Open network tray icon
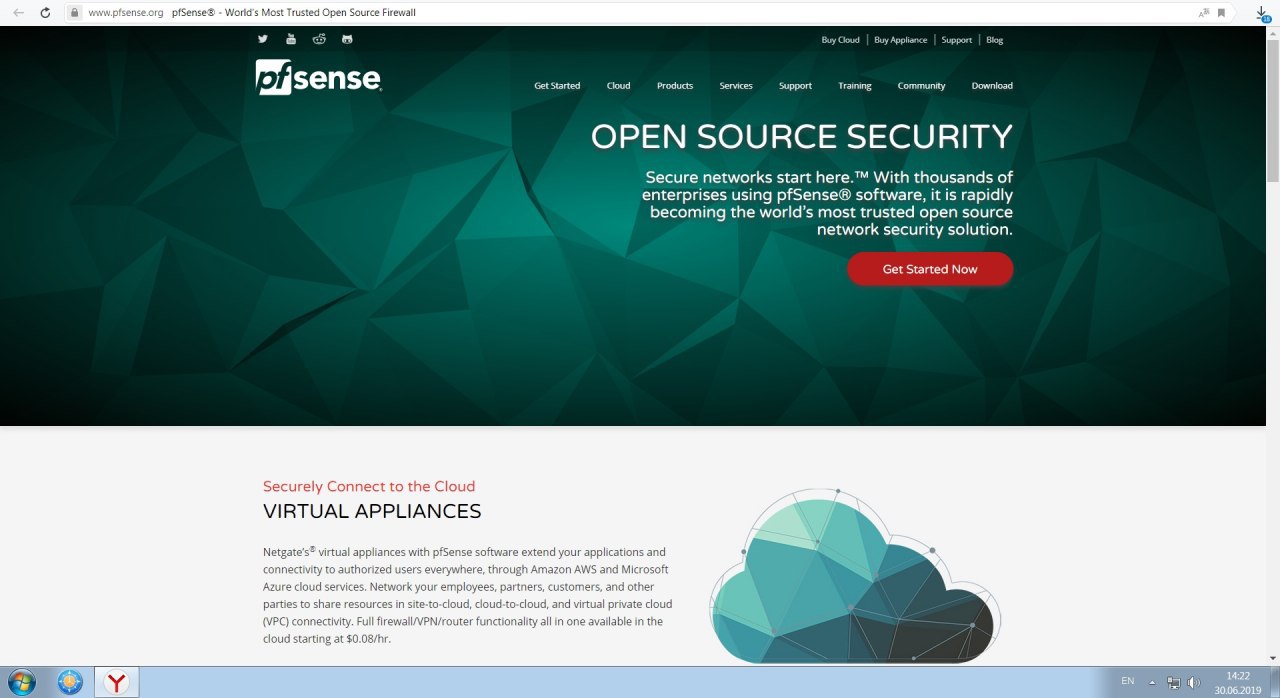This screenshot has width=1280, height=698. [x=1174, y=682]
